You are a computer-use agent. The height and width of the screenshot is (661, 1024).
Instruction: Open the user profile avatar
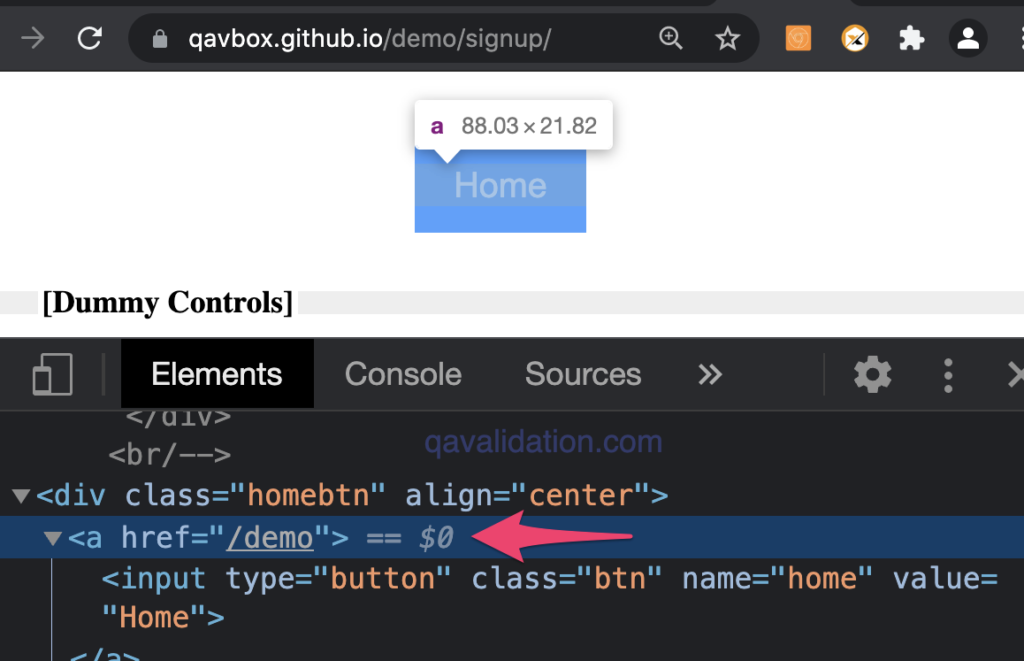[x=968, y=39]
